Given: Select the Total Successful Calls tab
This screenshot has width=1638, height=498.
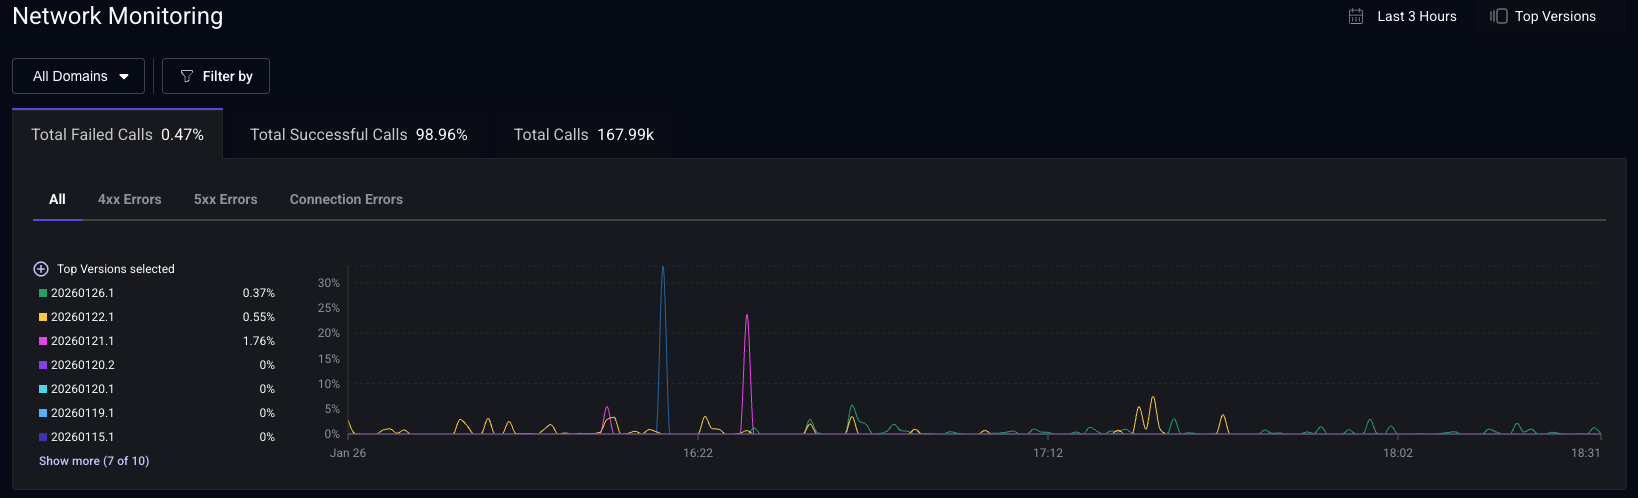Looking at the screenshot, I should tap(358, 134).
